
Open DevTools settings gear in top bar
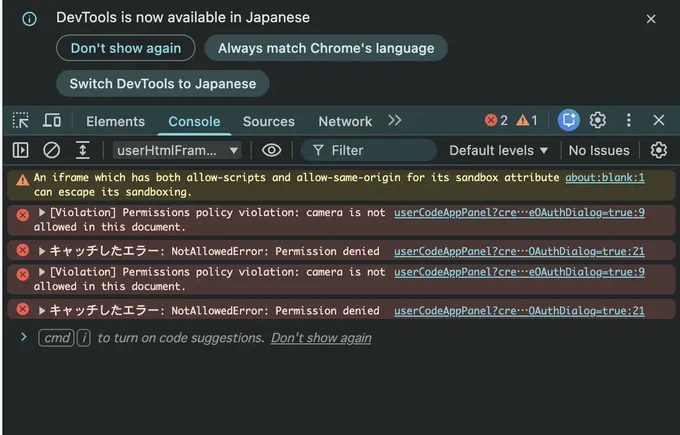click(598, 120)
